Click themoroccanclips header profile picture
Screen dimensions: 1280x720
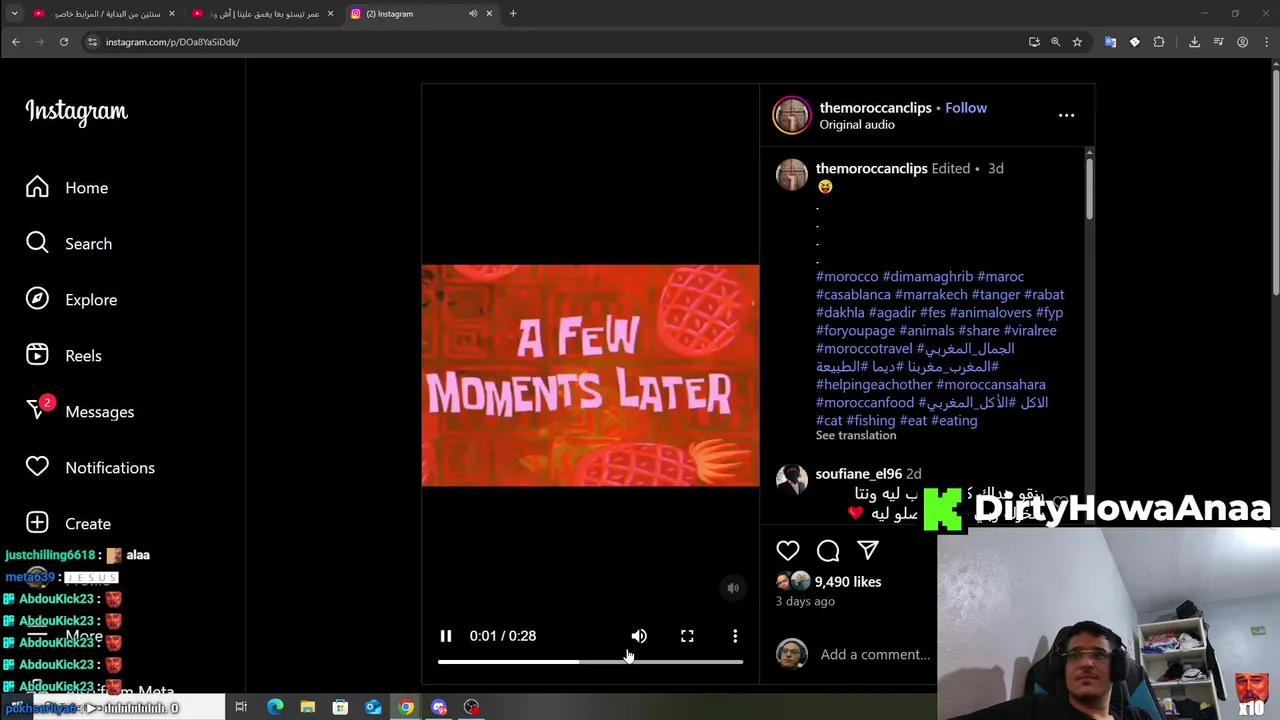click(791, 115)
